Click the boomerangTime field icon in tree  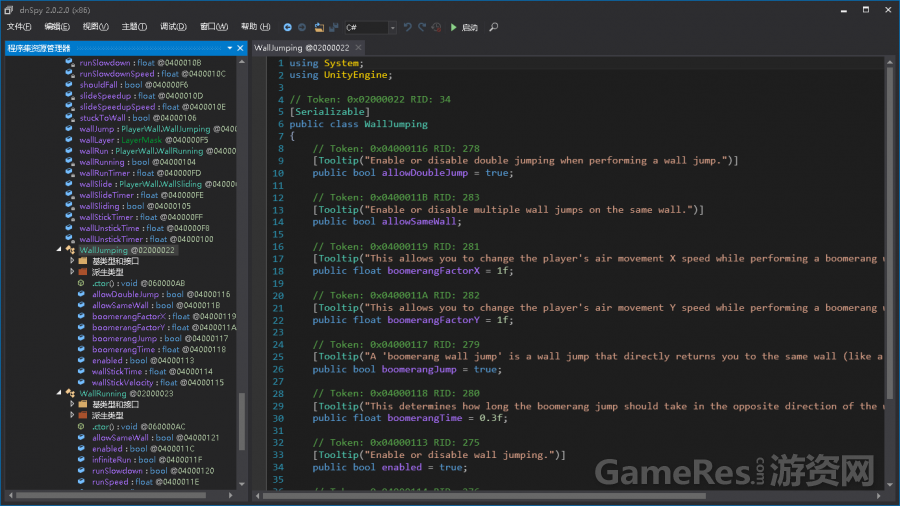click(82, 349)
